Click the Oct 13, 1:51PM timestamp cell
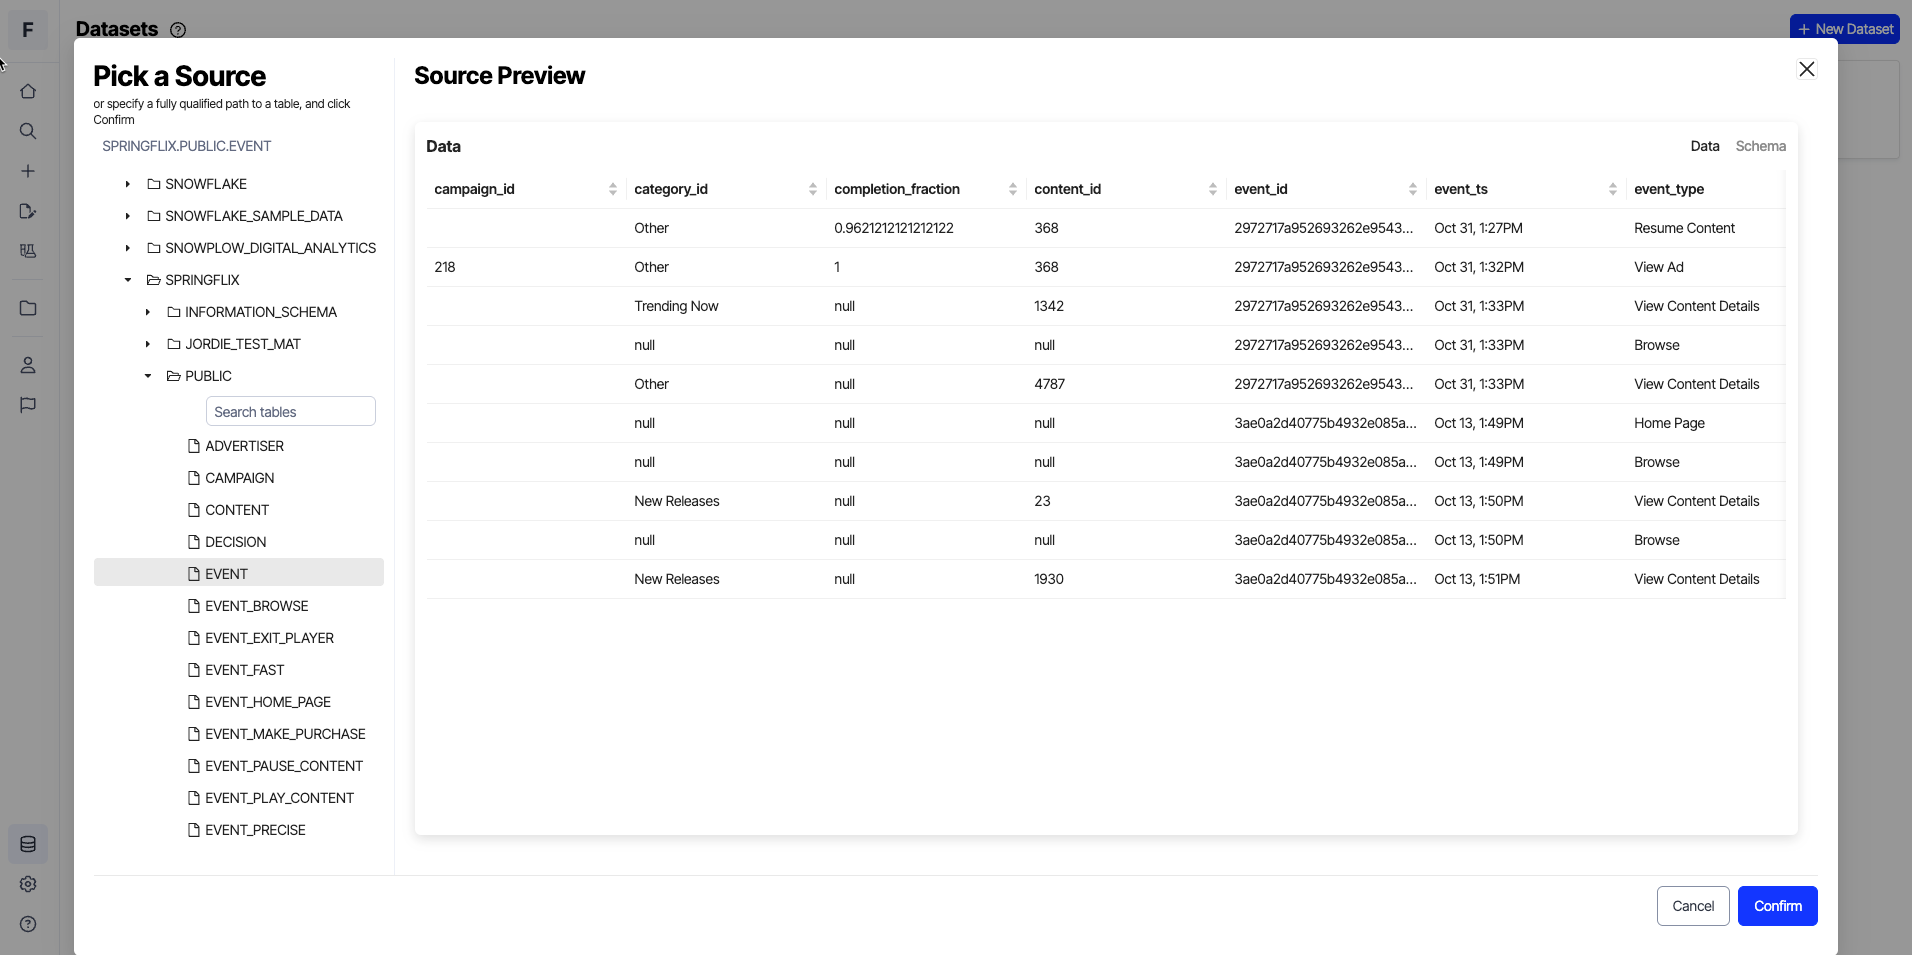Screen dimensions: 1912x955 1477,579
